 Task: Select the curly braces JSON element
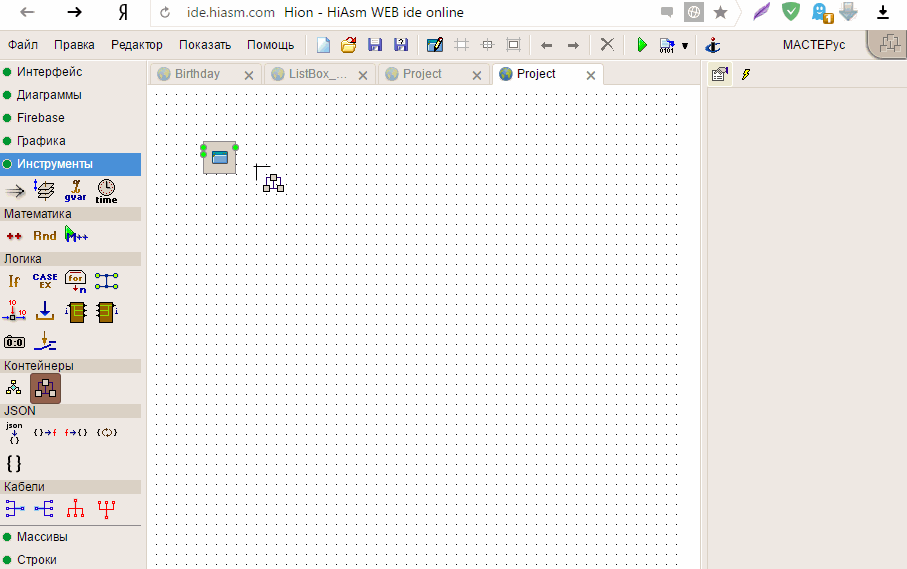click(x=14, y=463)
